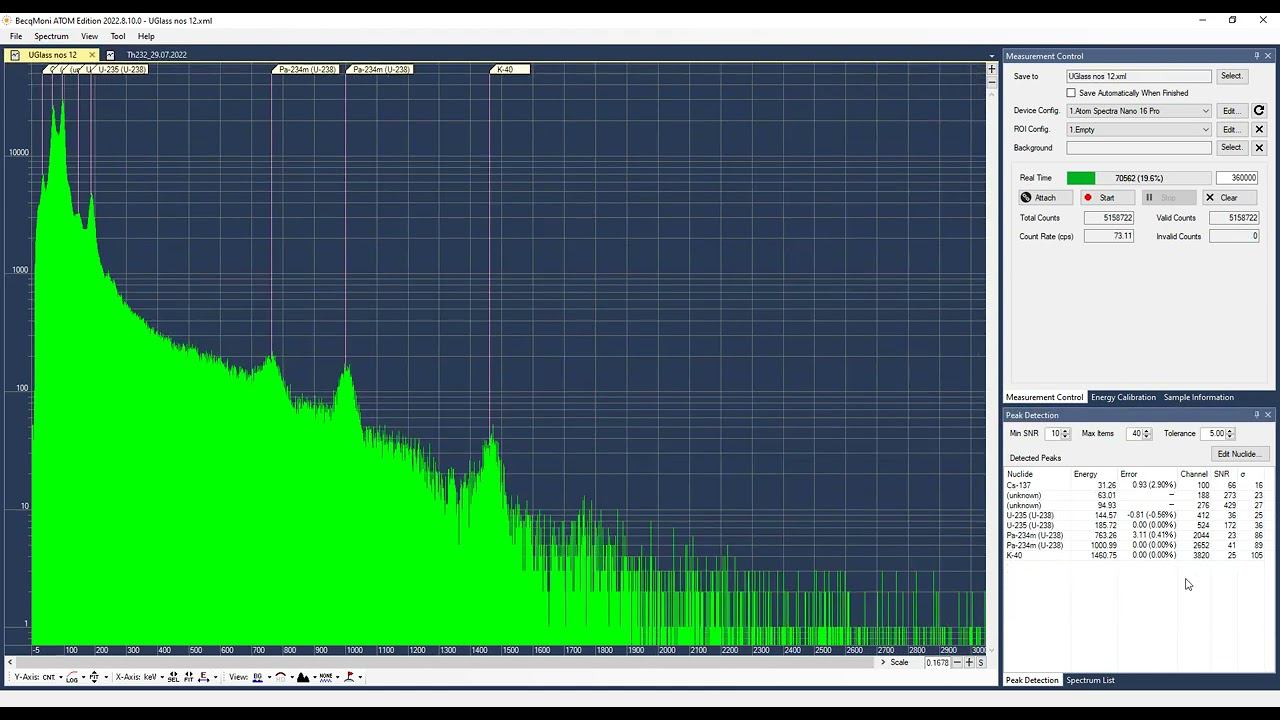This screenshot has width=1280, height=720.
Task: Click the Scale value field 0.1678
Action: [937, 663]
